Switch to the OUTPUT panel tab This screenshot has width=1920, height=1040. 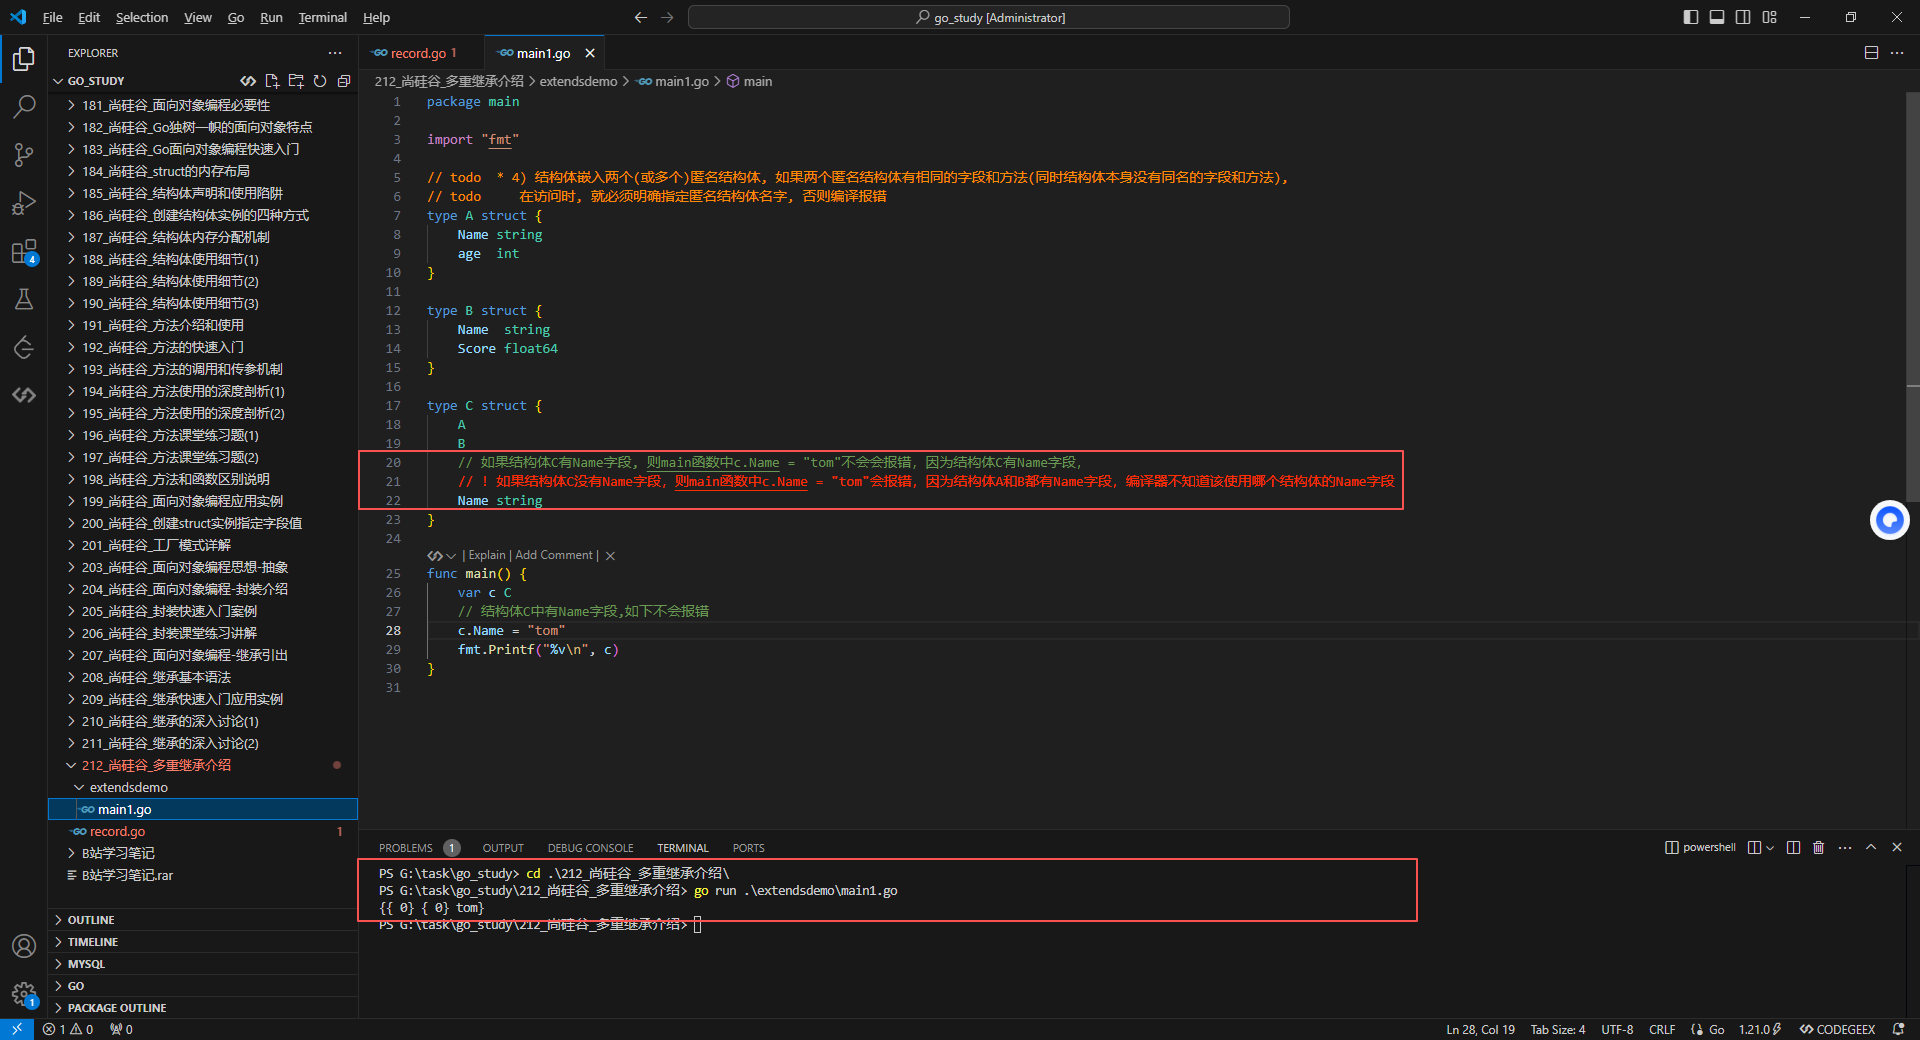point(503,848)
